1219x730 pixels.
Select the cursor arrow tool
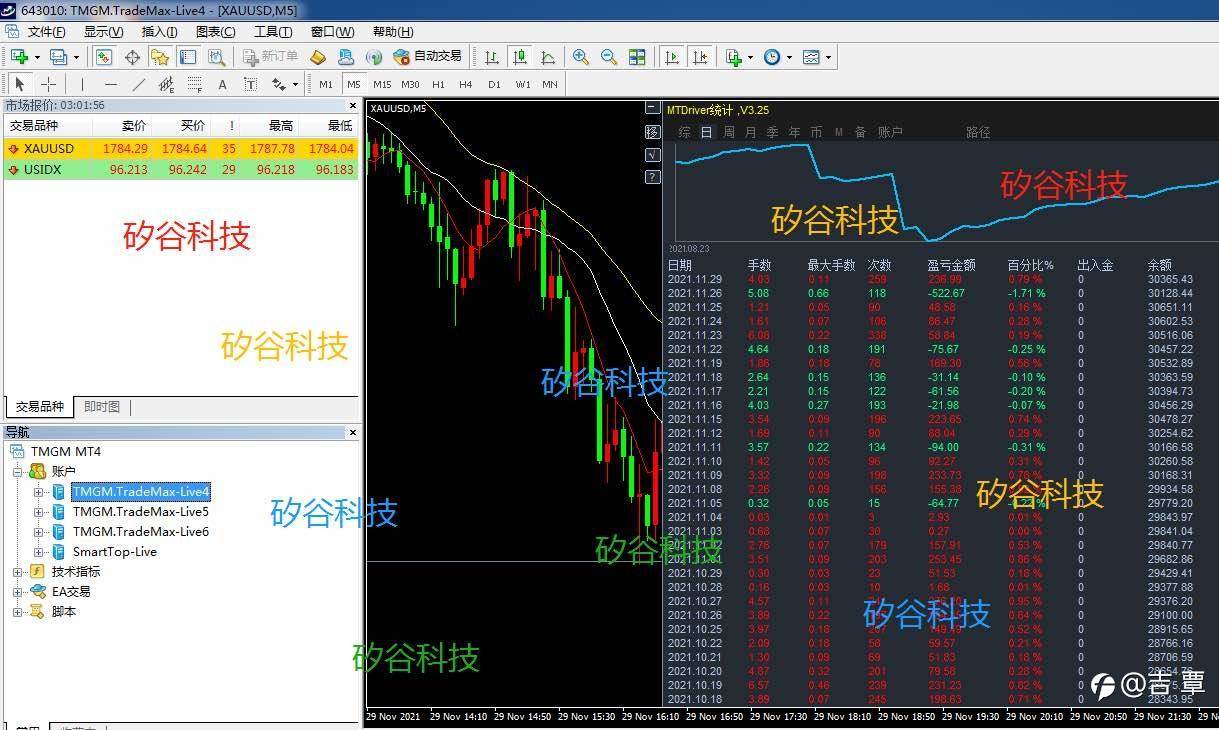(x=19, y=84)
